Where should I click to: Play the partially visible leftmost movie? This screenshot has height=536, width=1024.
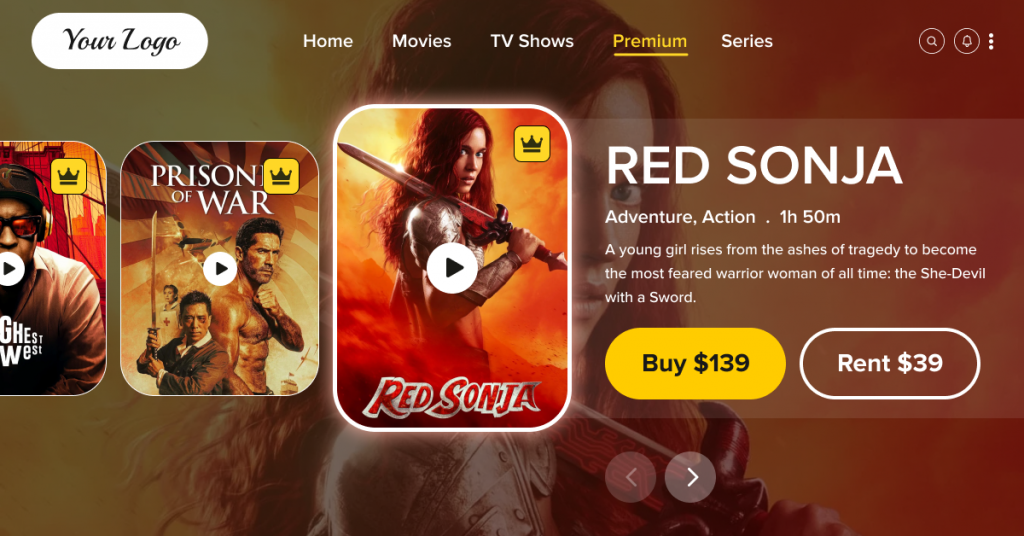[x=10, y=268]
